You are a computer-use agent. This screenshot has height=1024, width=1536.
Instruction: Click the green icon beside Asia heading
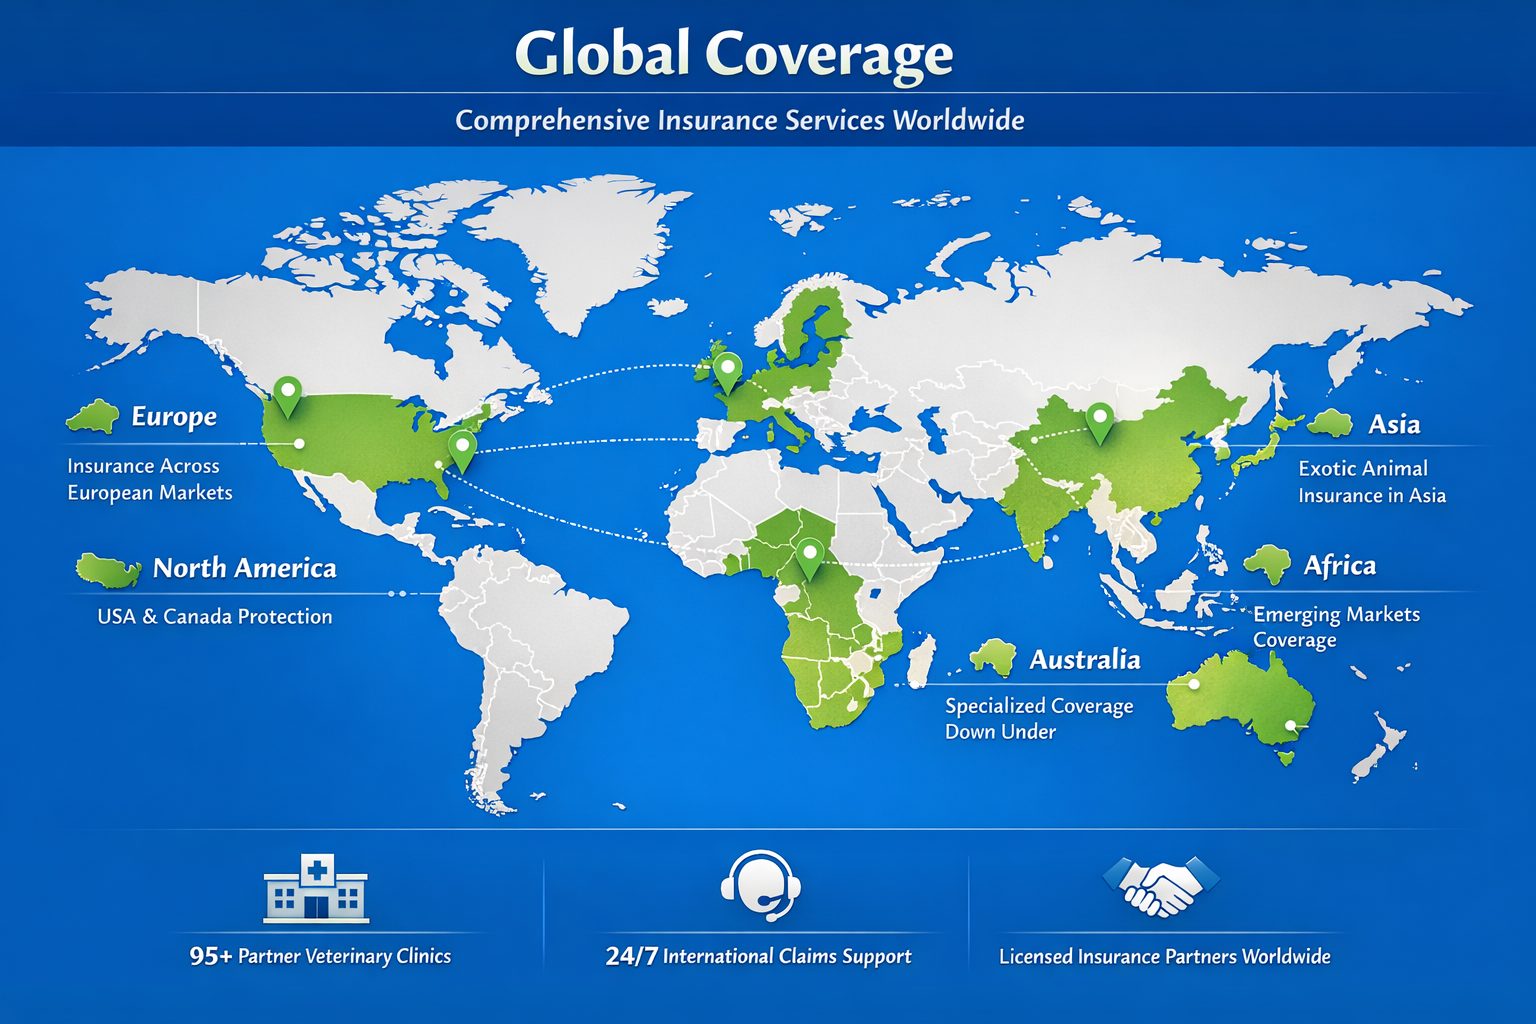(1330, 423)
